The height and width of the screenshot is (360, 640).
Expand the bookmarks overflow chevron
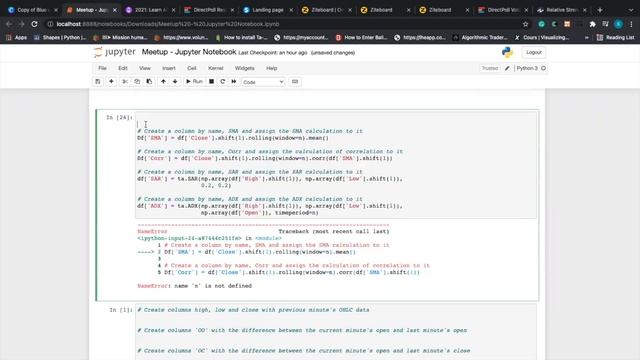point(587,38)
